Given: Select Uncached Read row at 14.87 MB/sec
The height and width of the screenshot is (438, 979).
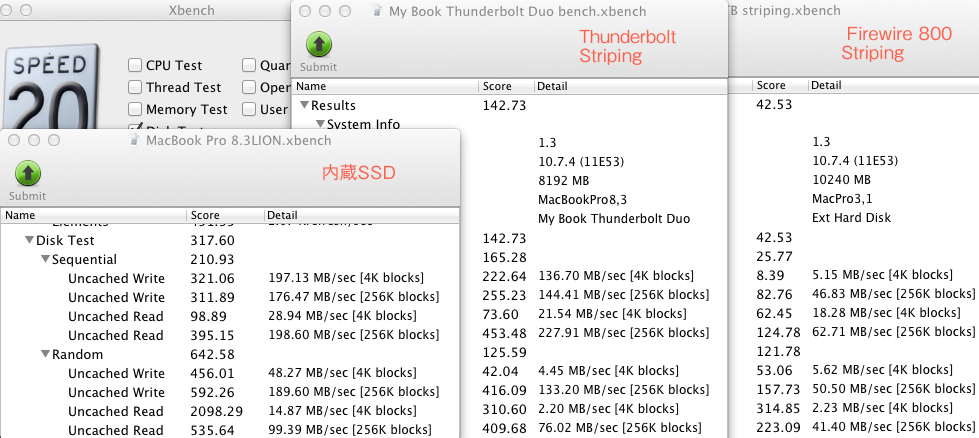Looking at the screenshot, I should pyautogui.click(x=230, y=411).
